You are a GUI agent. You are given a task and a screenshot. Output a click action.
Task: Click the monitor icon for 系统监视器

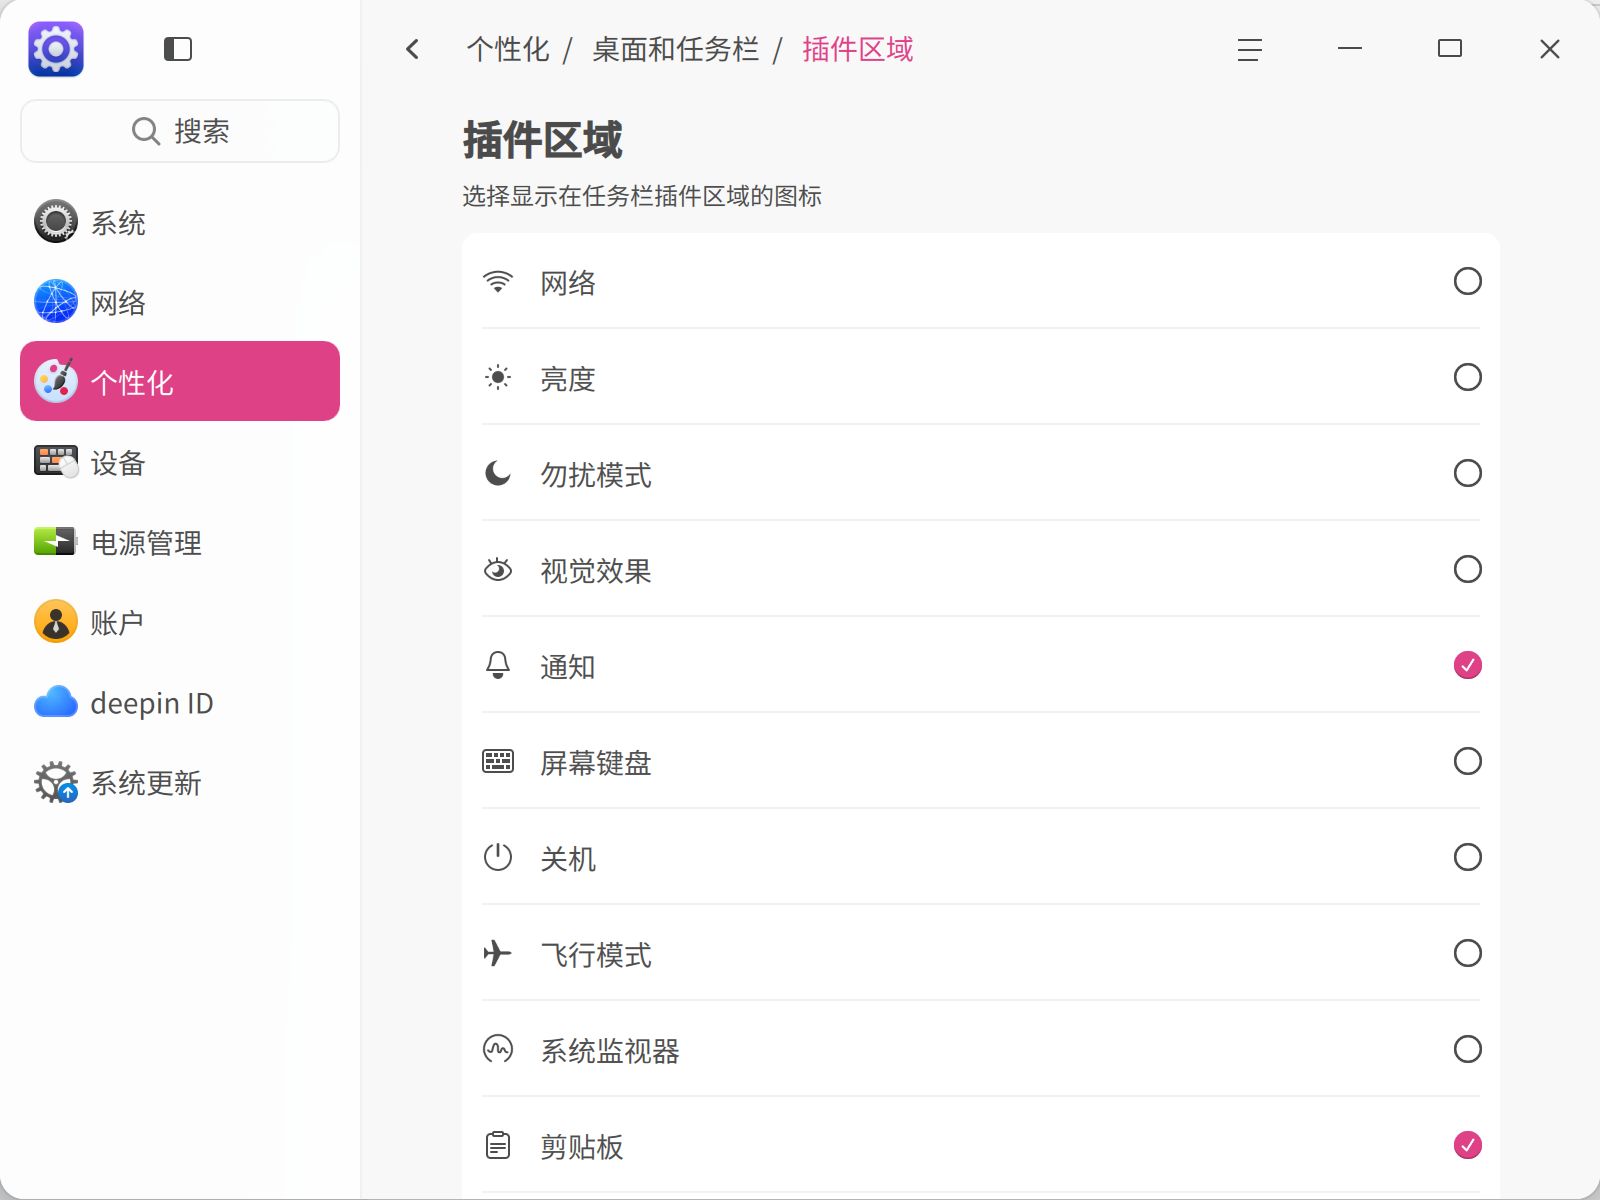498,1049
